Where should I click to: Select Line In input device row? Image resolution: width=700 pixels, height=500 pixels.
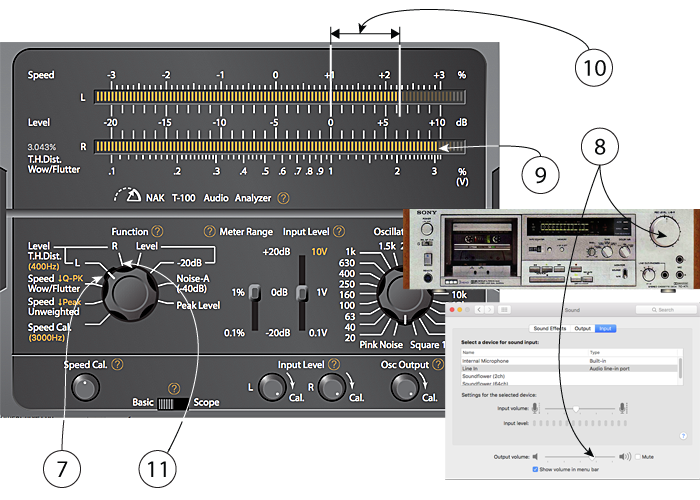(570, 369)
